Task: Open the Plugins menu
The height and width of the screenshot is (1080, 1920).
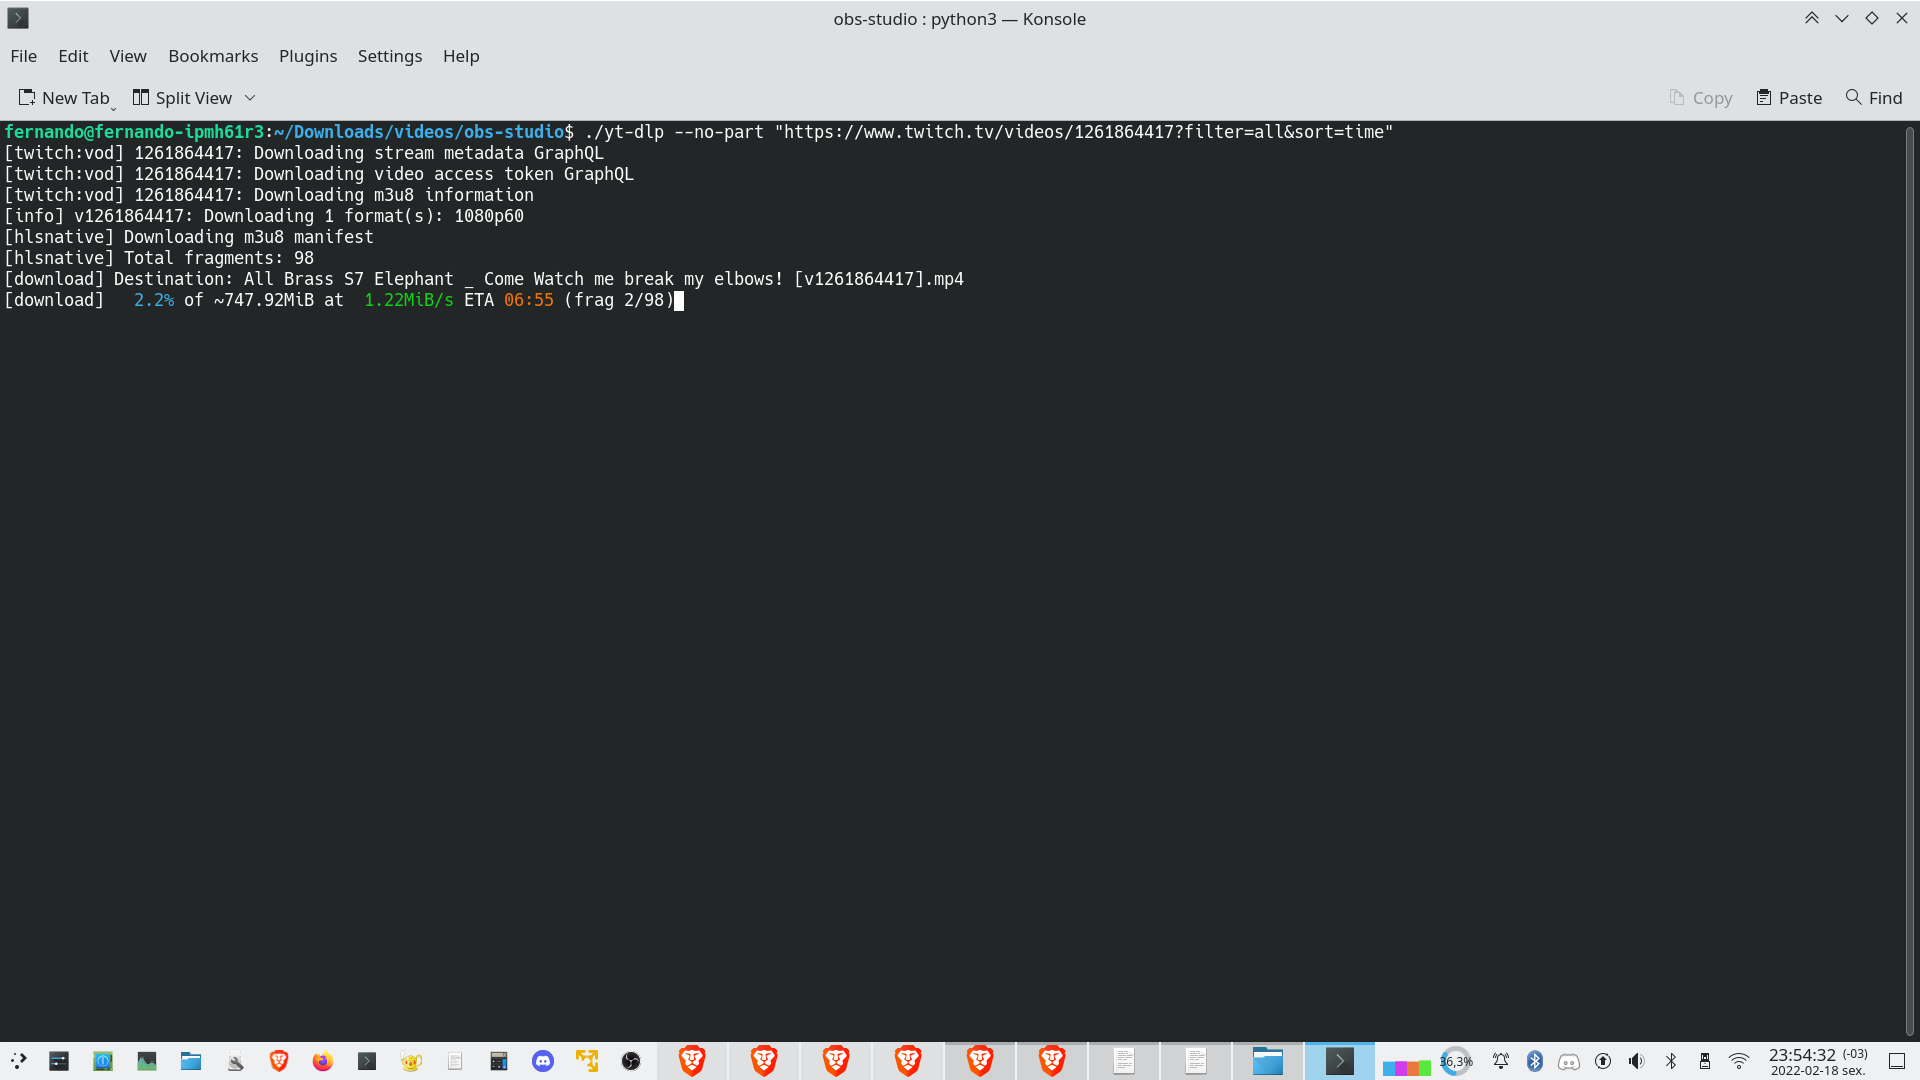Action: (307, 56)
